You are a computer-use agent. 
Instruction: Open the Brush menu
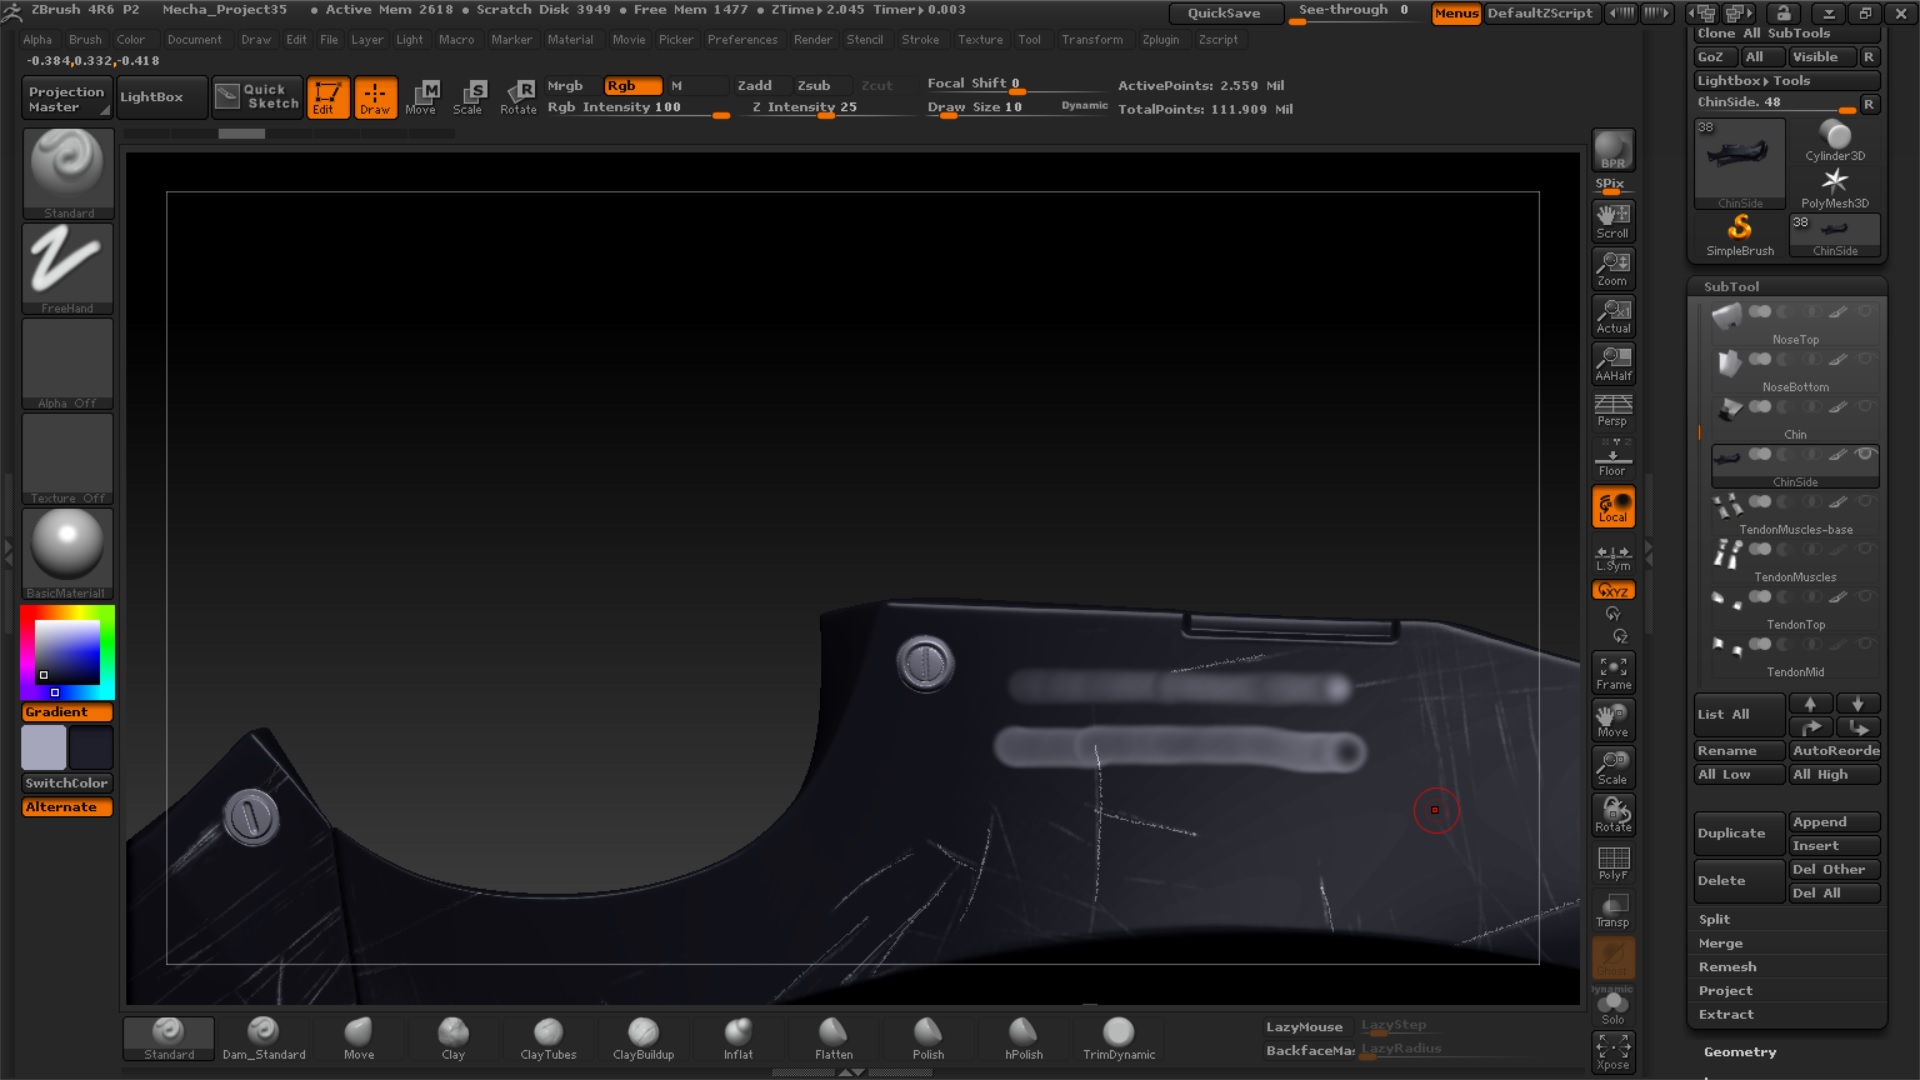tap(85, 40)
